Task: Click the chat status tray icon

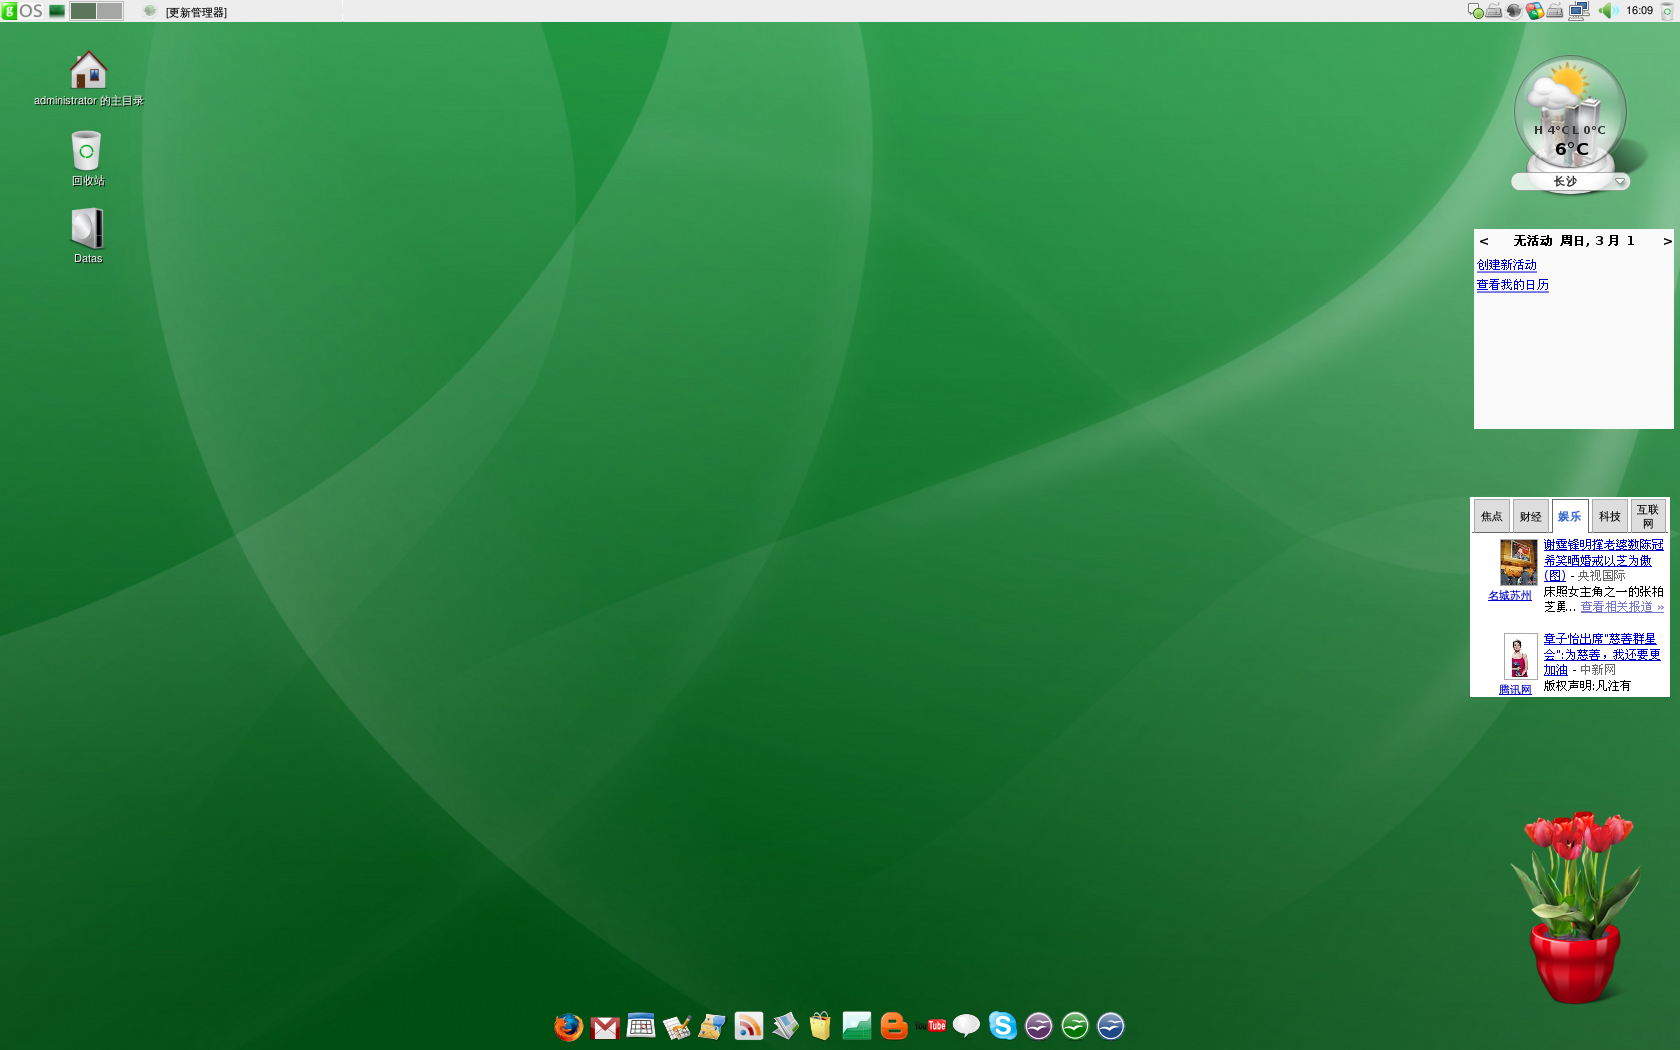Action: tap(1475, 11)
